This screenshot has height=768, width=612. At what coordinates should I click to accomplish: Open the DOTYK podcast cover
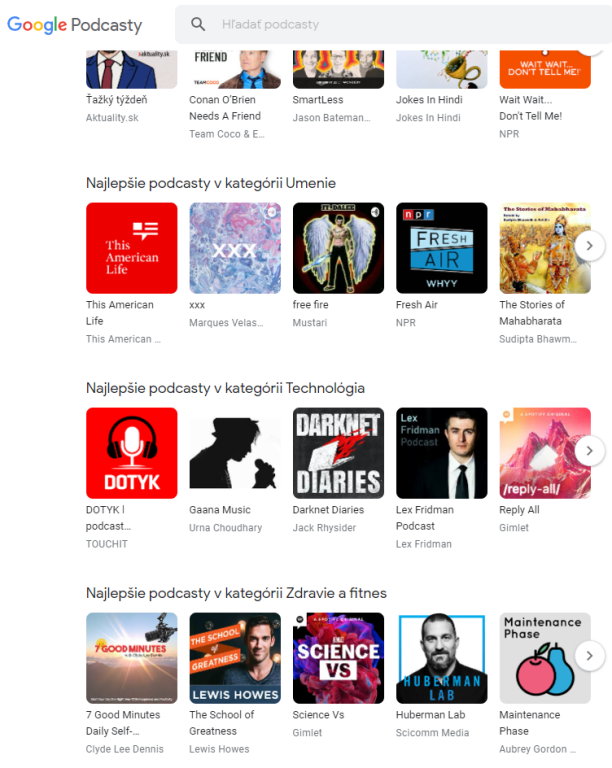click(x=132, y=453)
